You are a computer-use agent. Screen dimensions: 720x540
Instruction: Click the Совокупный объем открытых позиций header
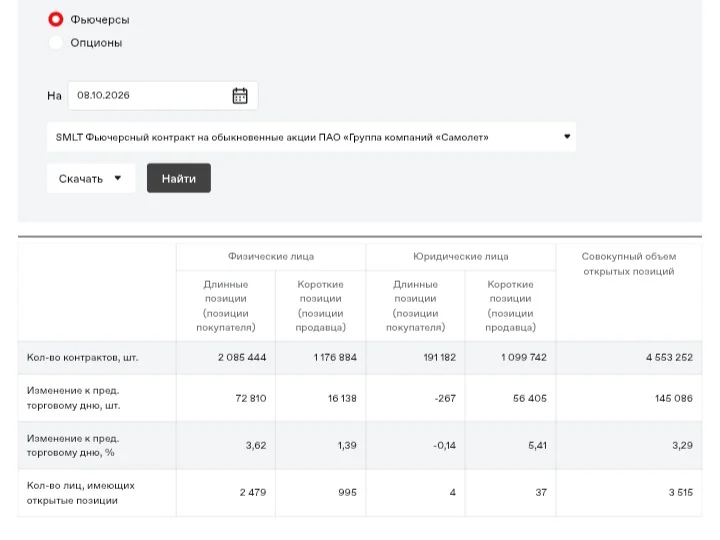(629, 264)
